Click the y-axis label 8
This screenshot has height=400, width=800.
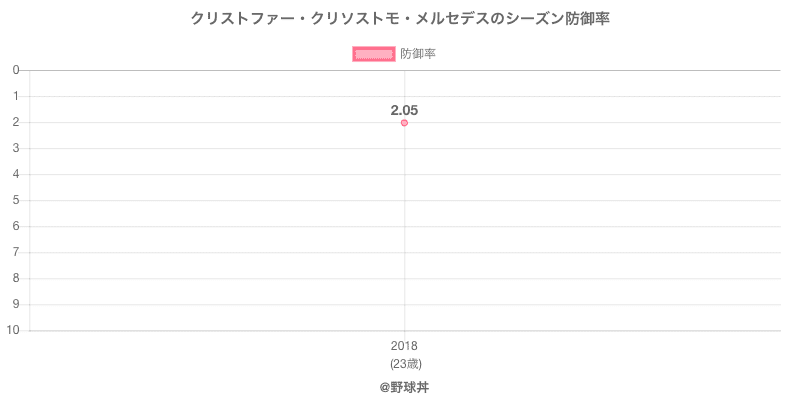click(x=17, y=278)
